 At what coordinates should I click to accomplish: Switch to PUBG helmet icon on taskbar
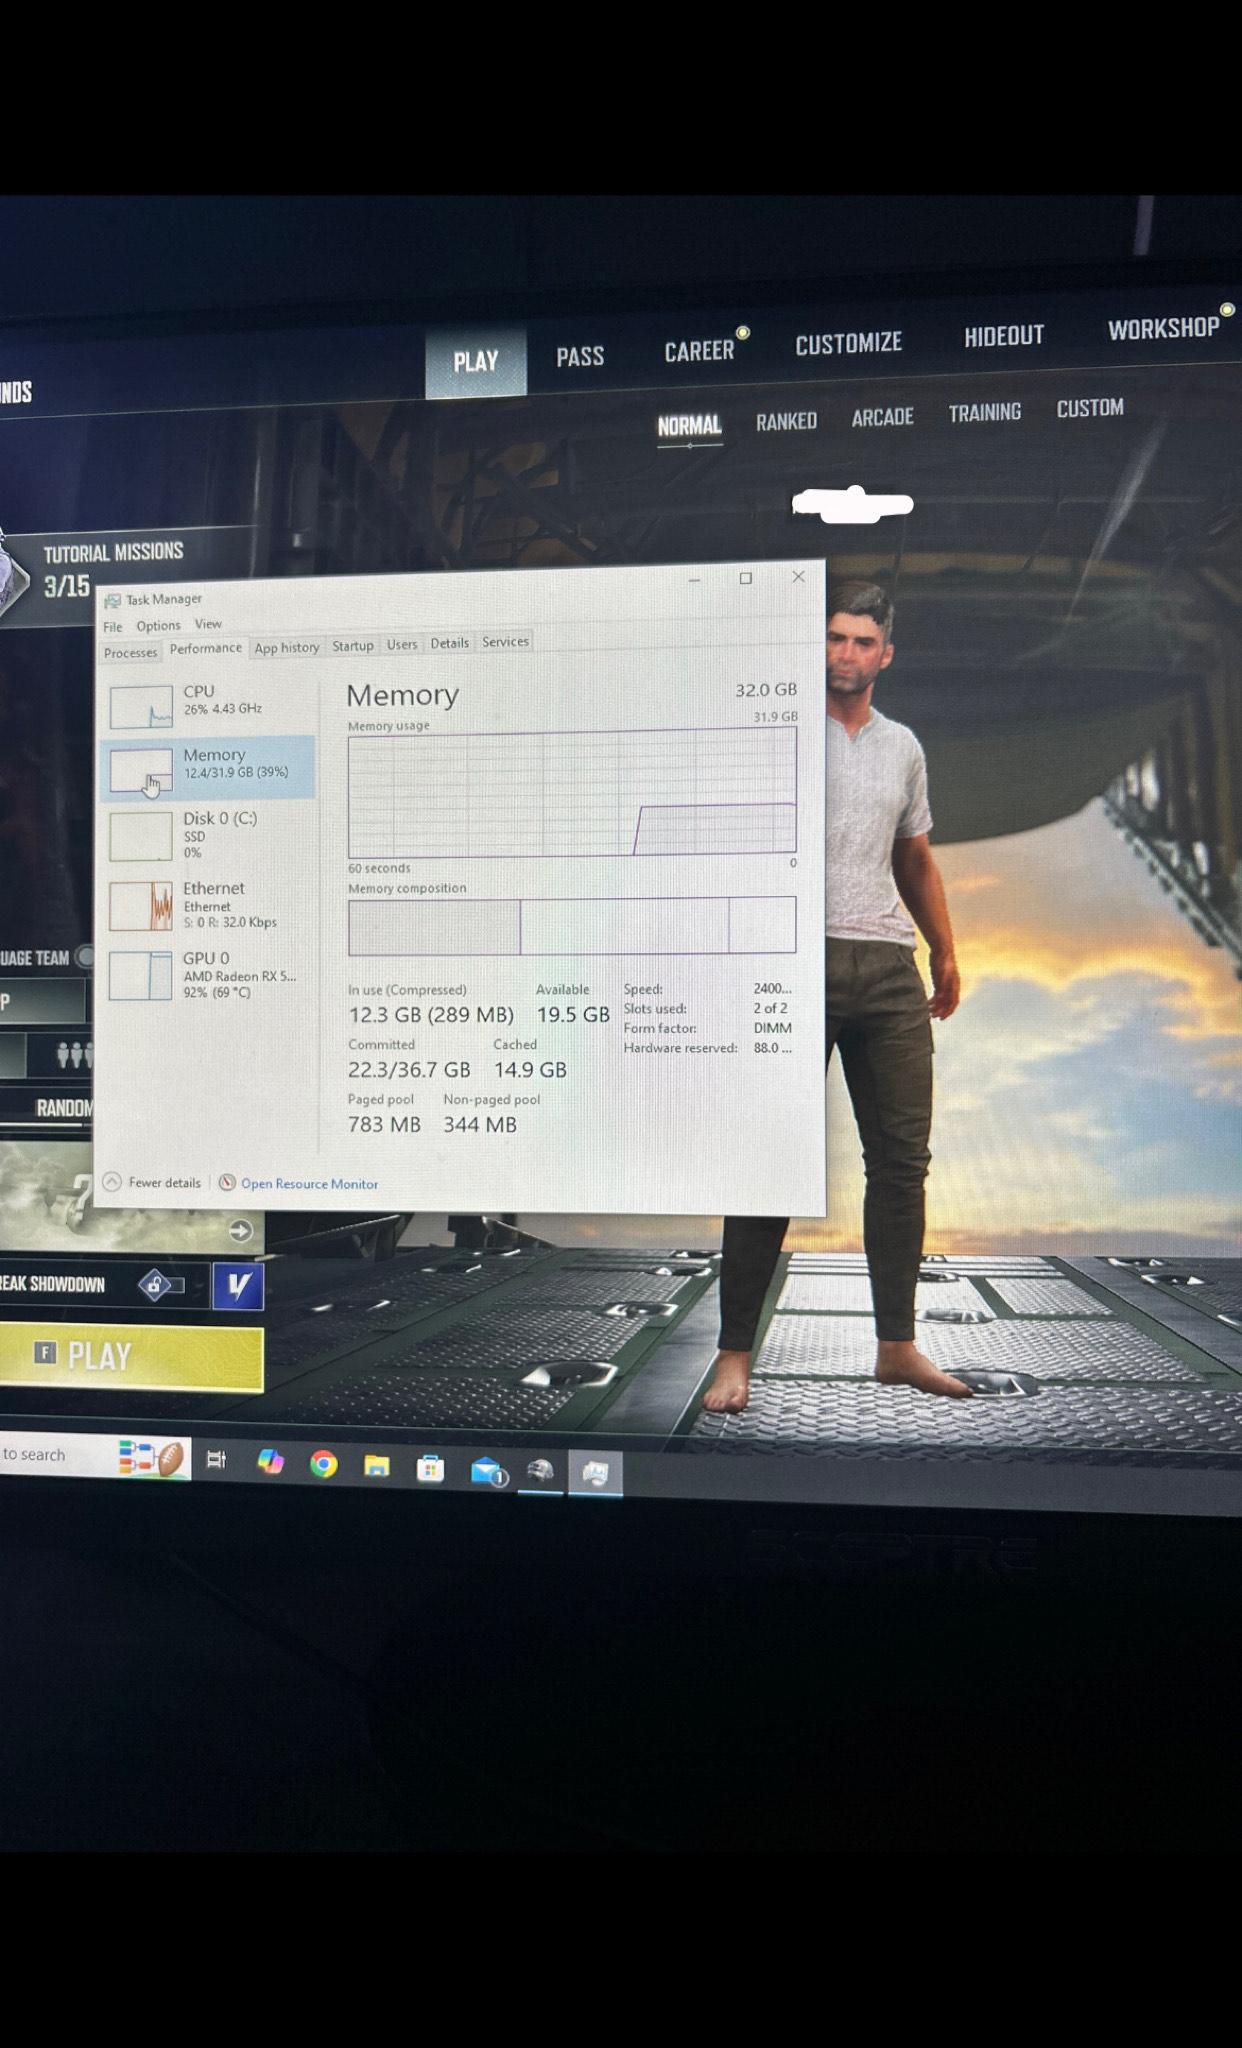(540, 1470)
